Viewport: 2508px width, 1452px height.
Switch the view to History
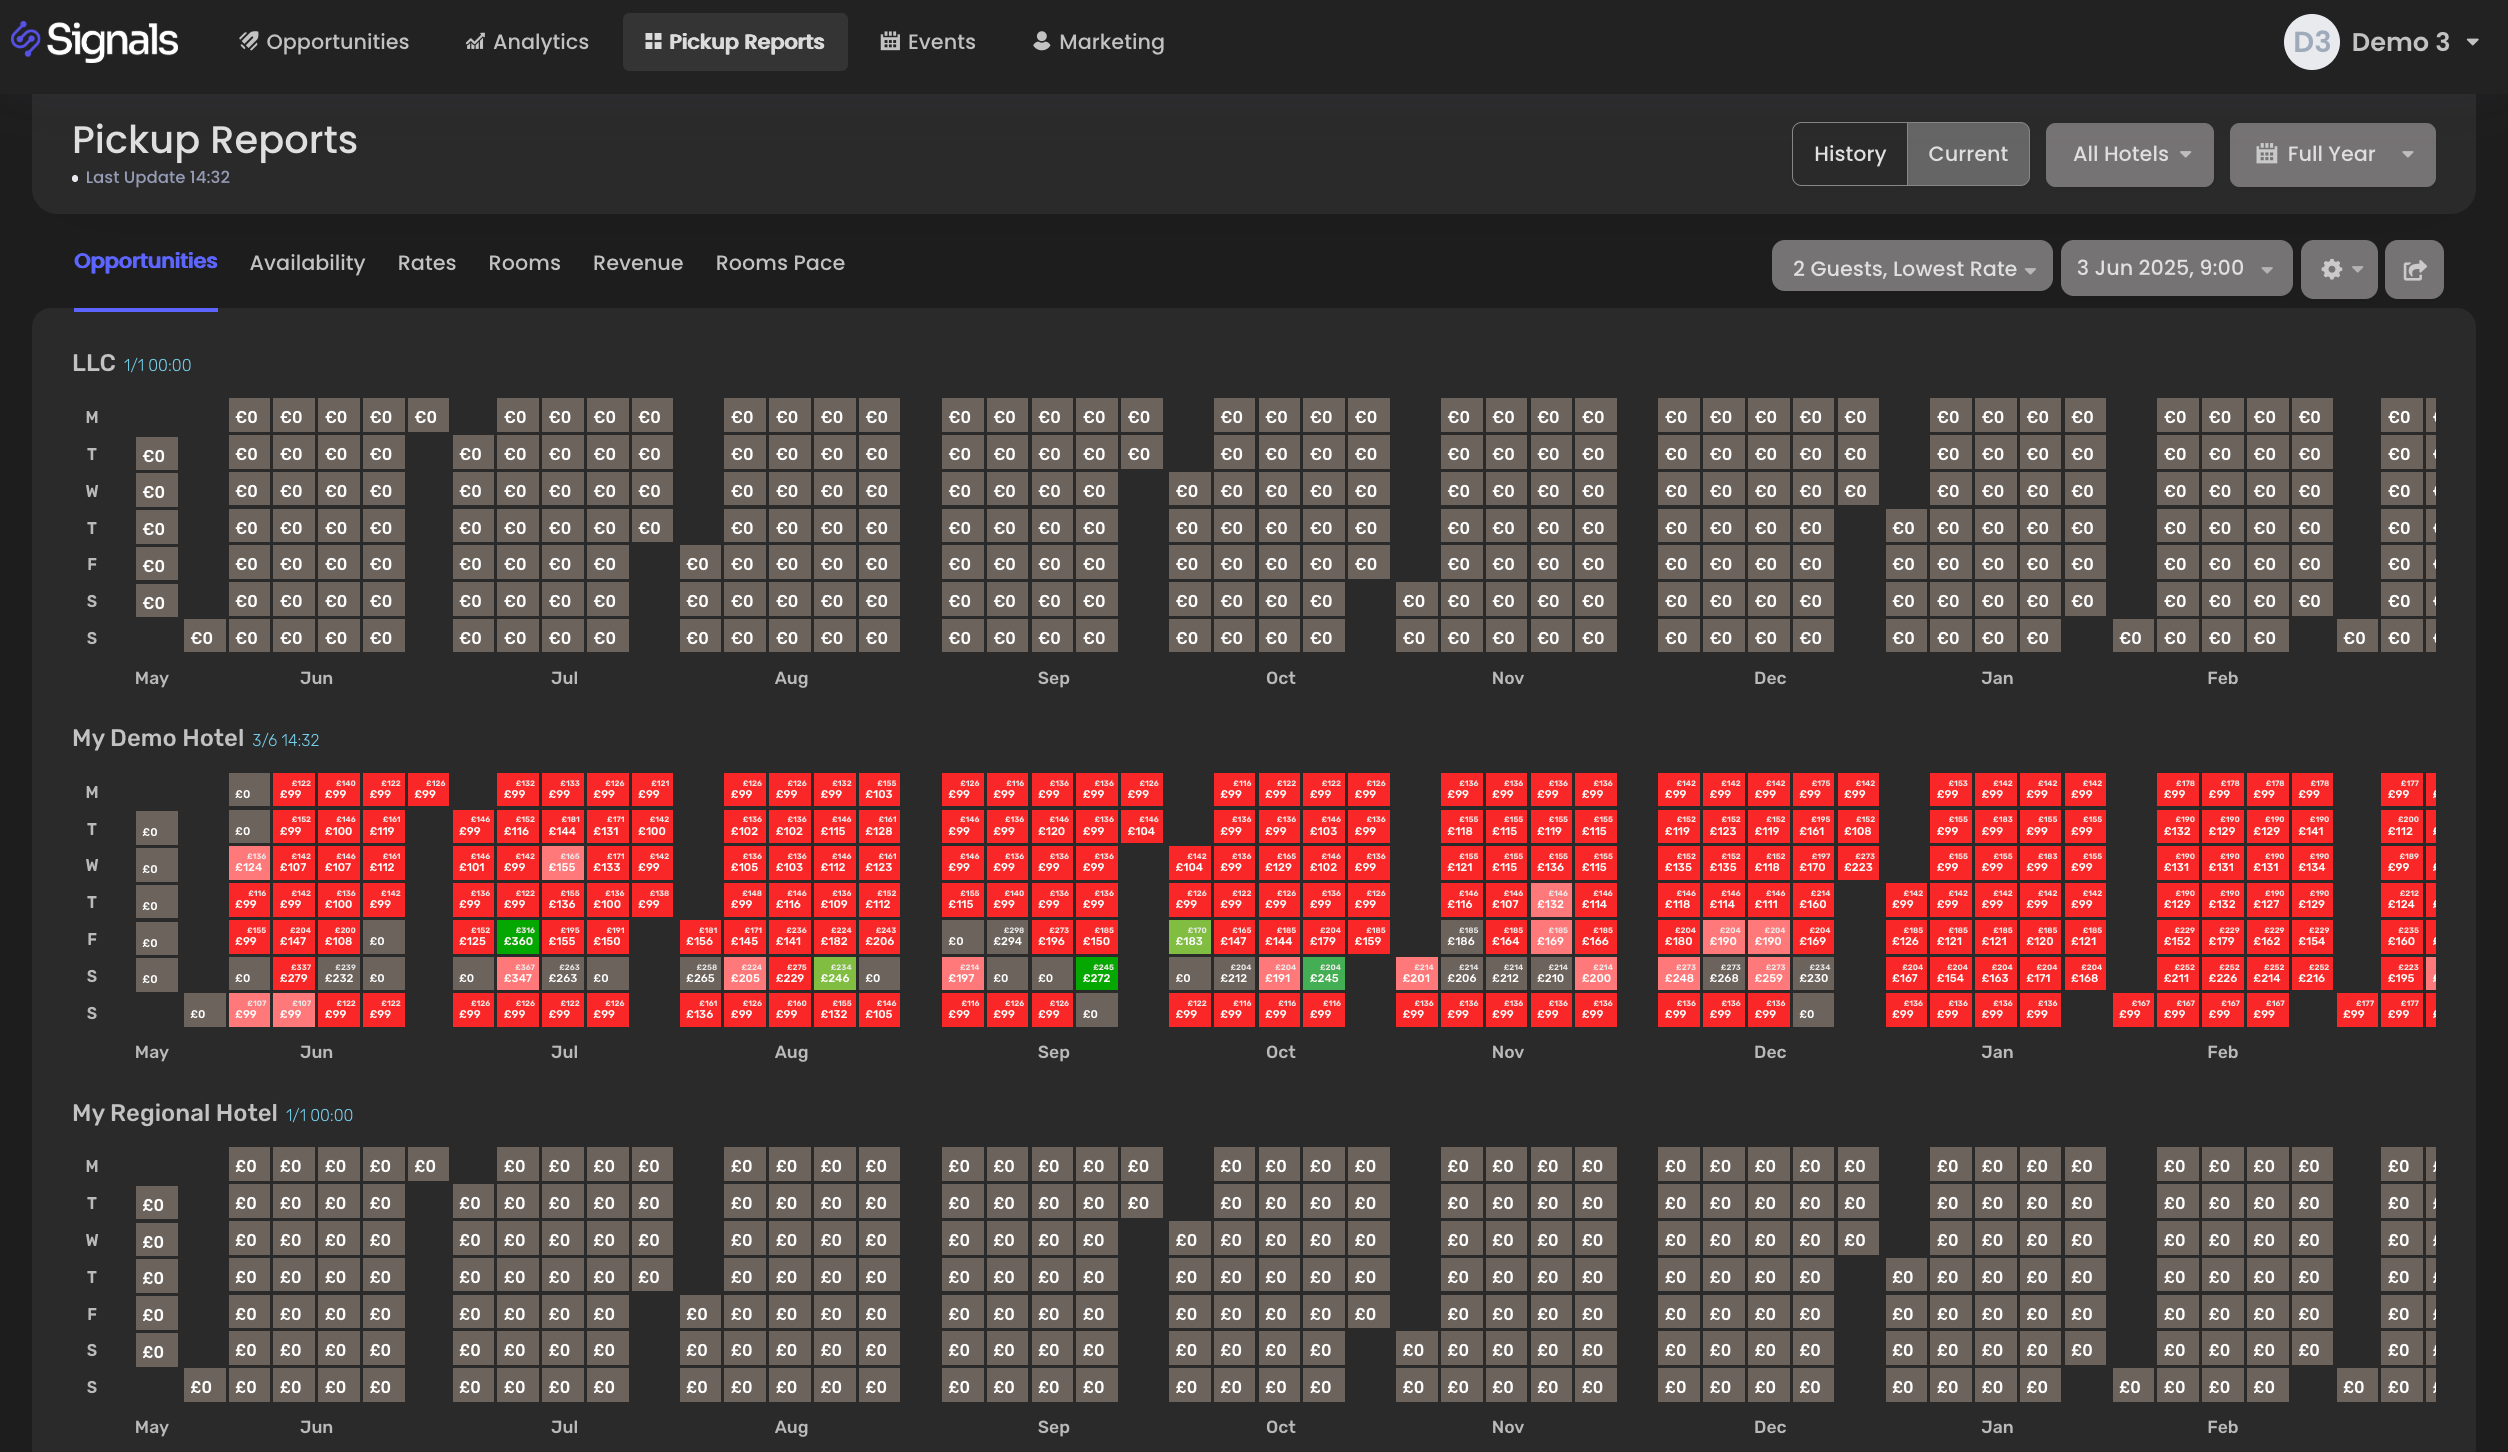coord(1849,154)
